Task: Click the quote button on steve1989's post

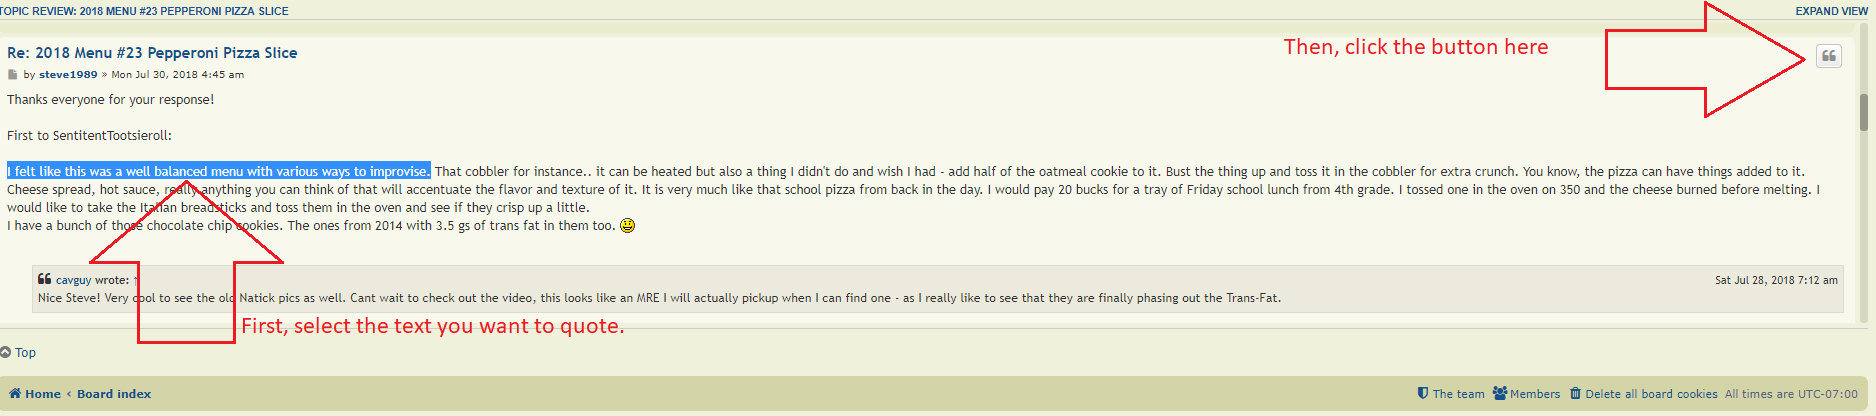Action: 1828,56
